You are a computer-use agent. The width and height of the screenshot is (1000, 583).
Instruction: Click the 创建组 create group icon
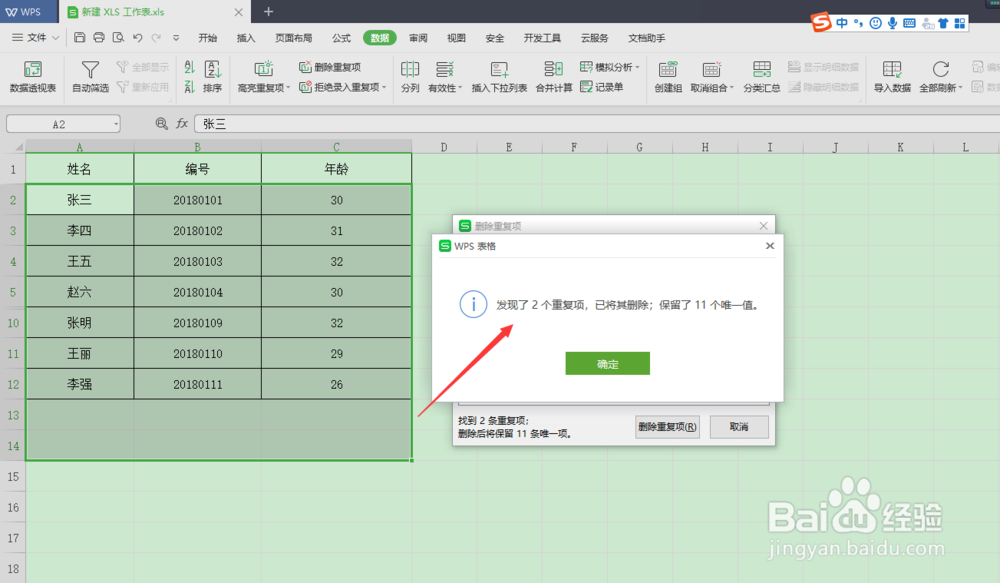coord(667,78)
